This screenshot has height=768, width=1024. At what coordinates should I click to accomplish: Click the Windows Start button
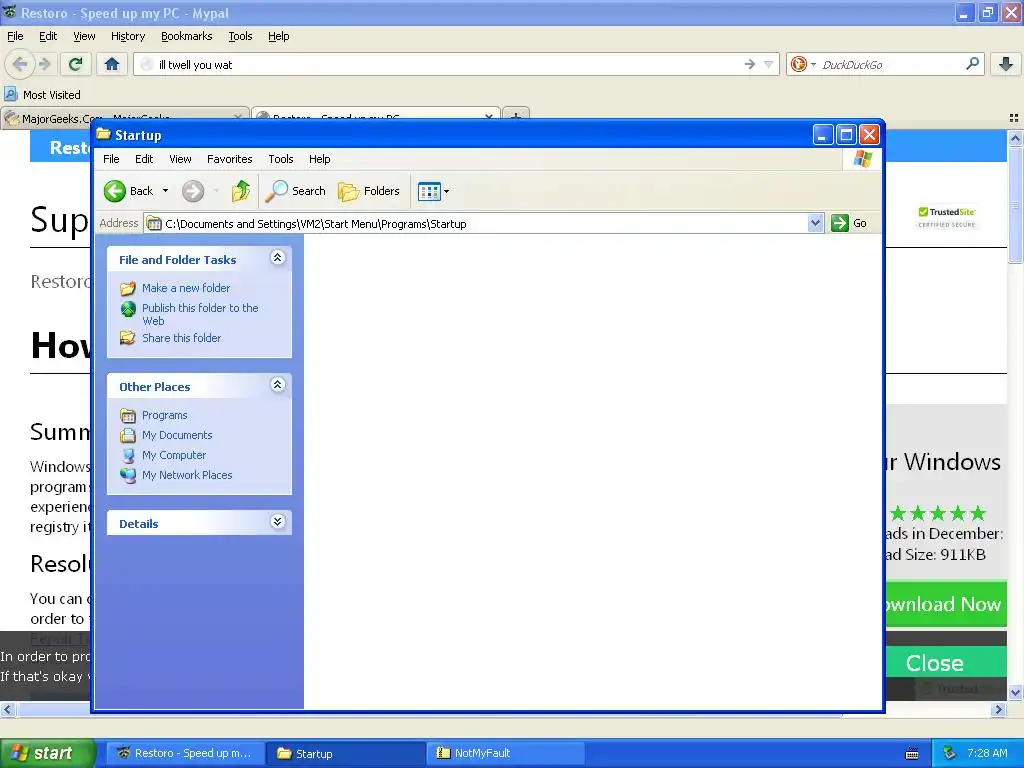[x=47, y=753]
